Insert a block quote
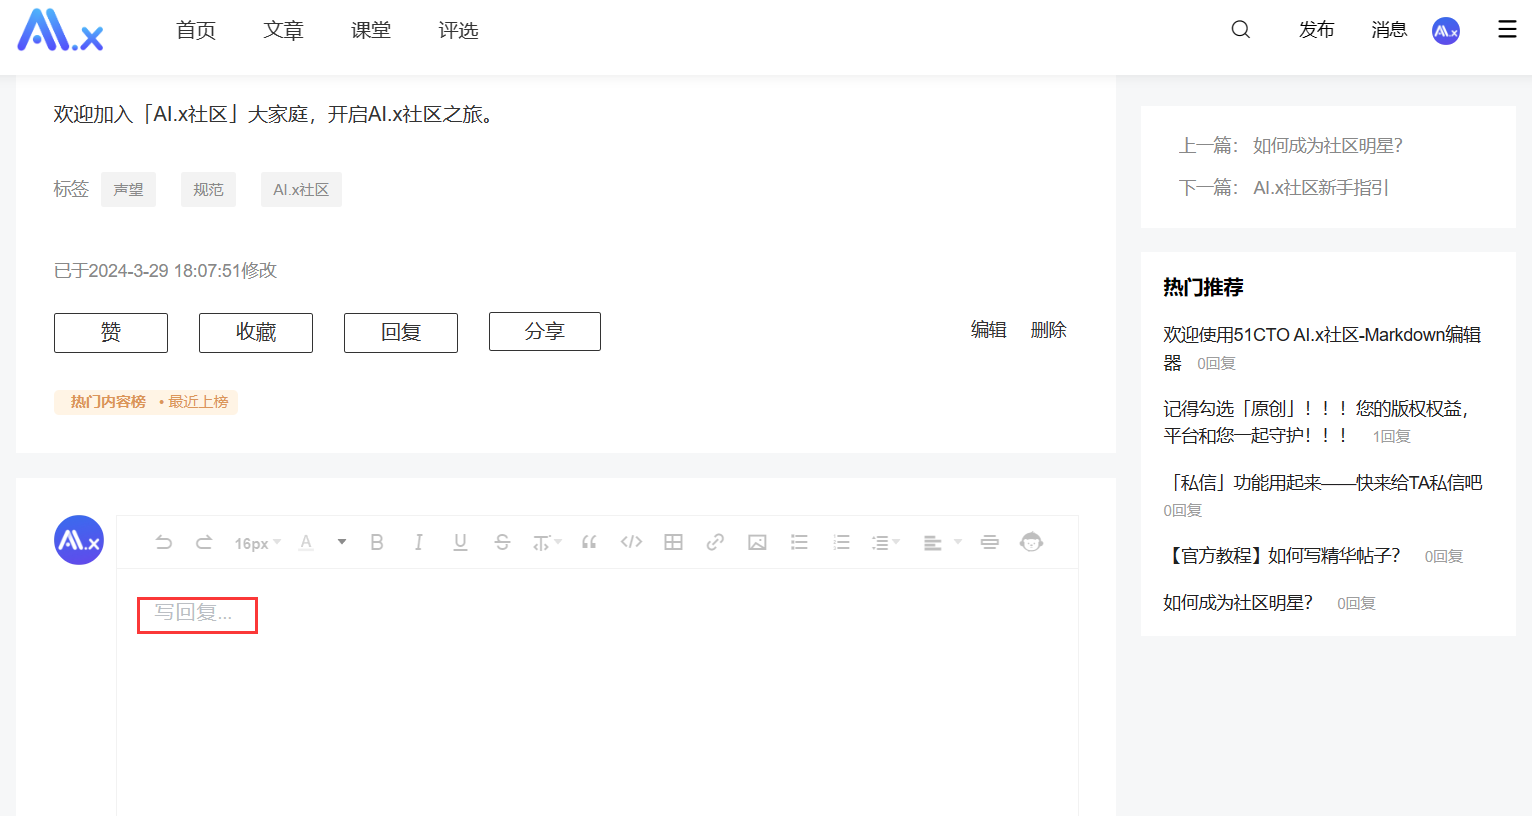The width and height of the screenshot is (1532, 816). (589, 542)
